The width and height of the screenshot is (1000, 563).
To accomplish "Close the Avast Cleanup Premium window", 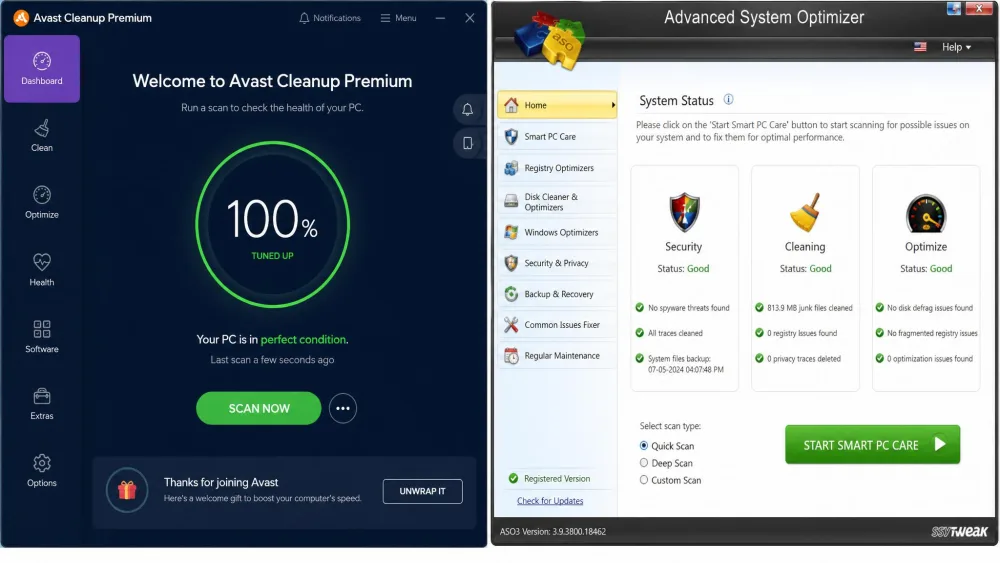I will click(469, 18).
